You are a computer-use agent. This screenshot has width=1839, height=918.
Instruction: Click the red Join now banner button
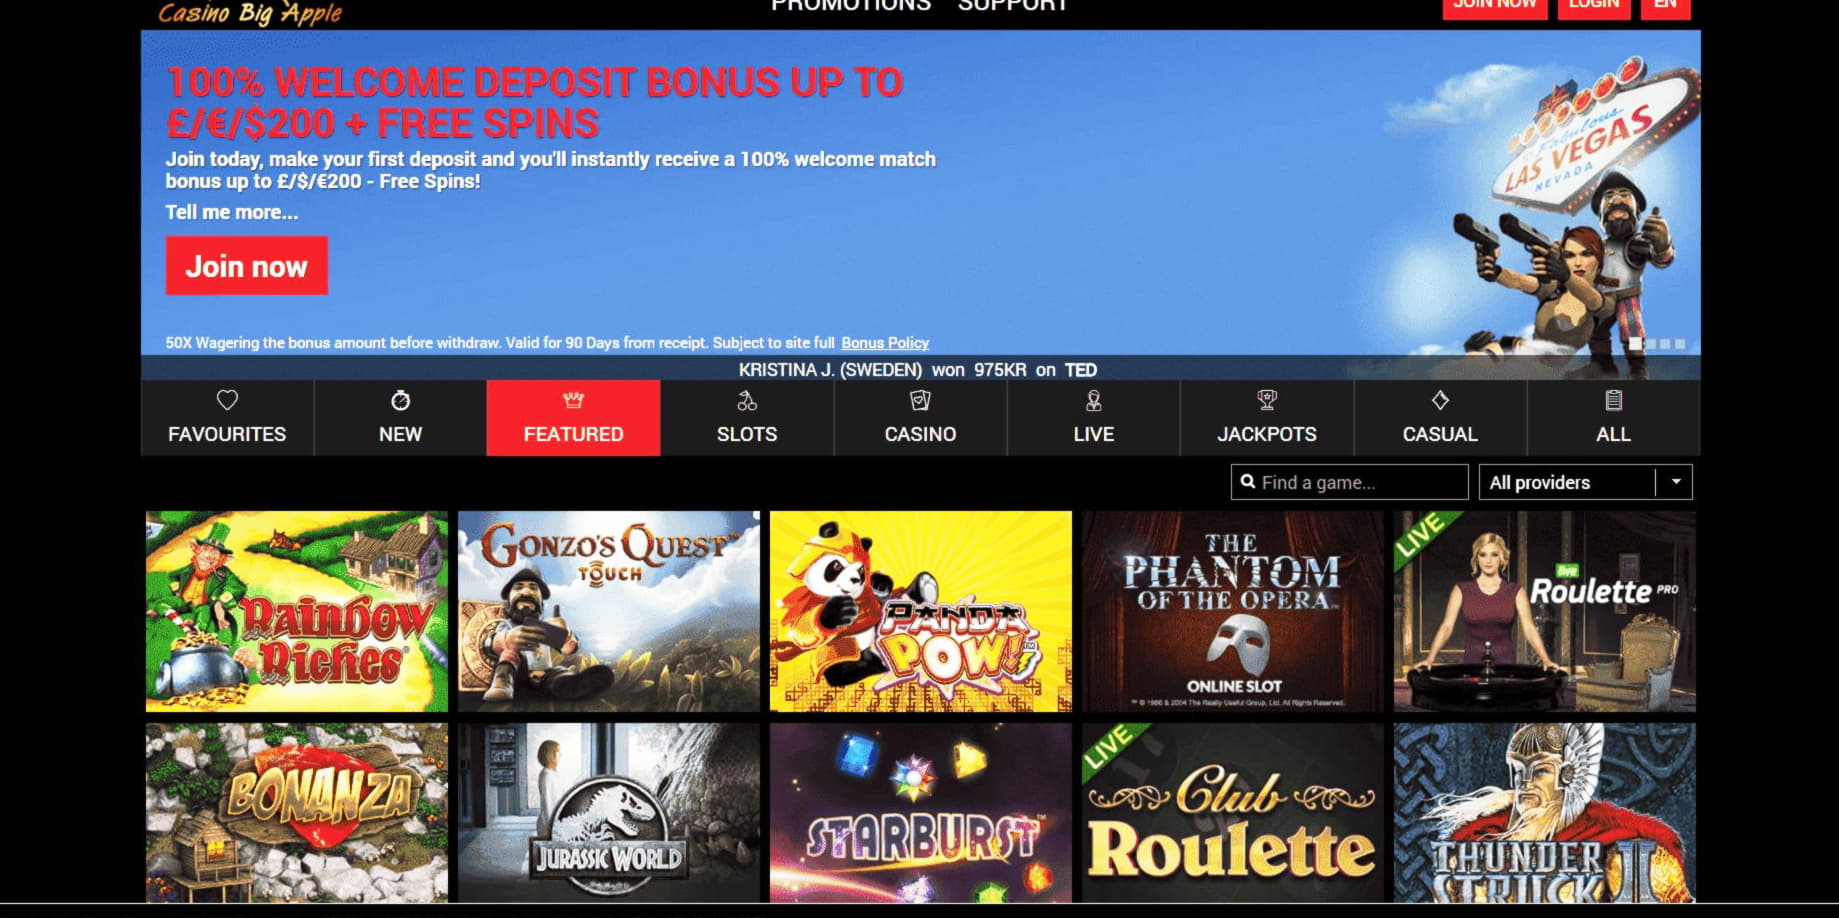(x=246, y=266)
